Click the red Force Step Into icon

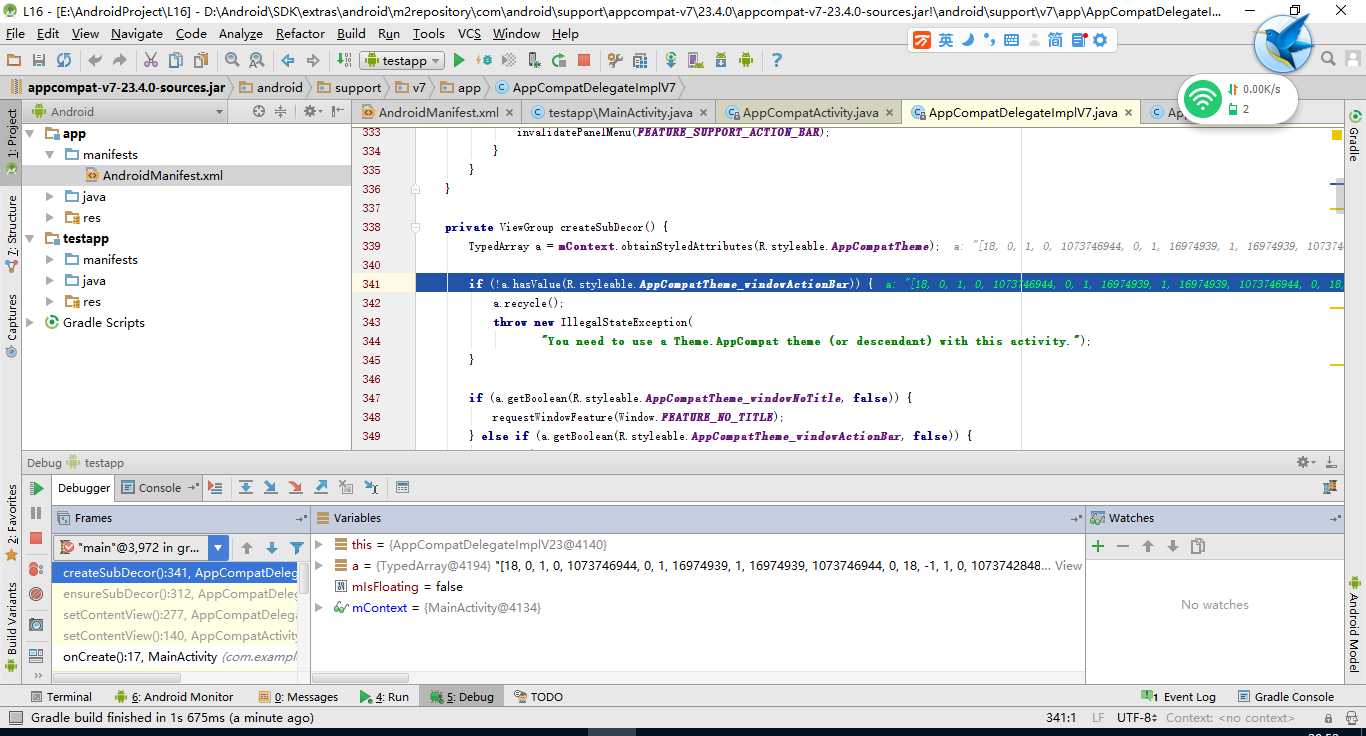coord(296,488)
